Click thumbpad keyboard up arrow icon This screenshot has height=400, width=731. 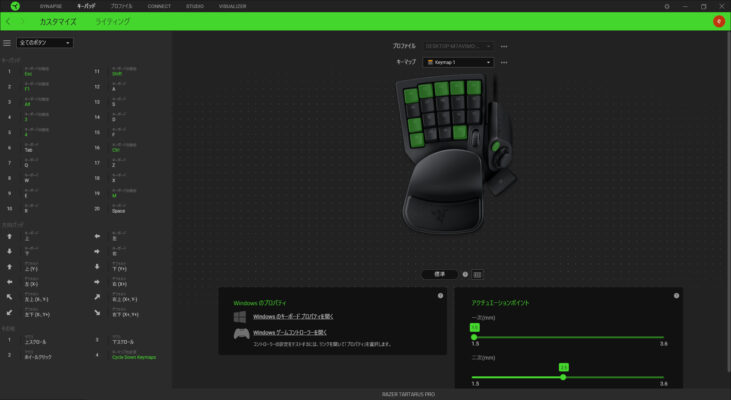tap(9, 236)
